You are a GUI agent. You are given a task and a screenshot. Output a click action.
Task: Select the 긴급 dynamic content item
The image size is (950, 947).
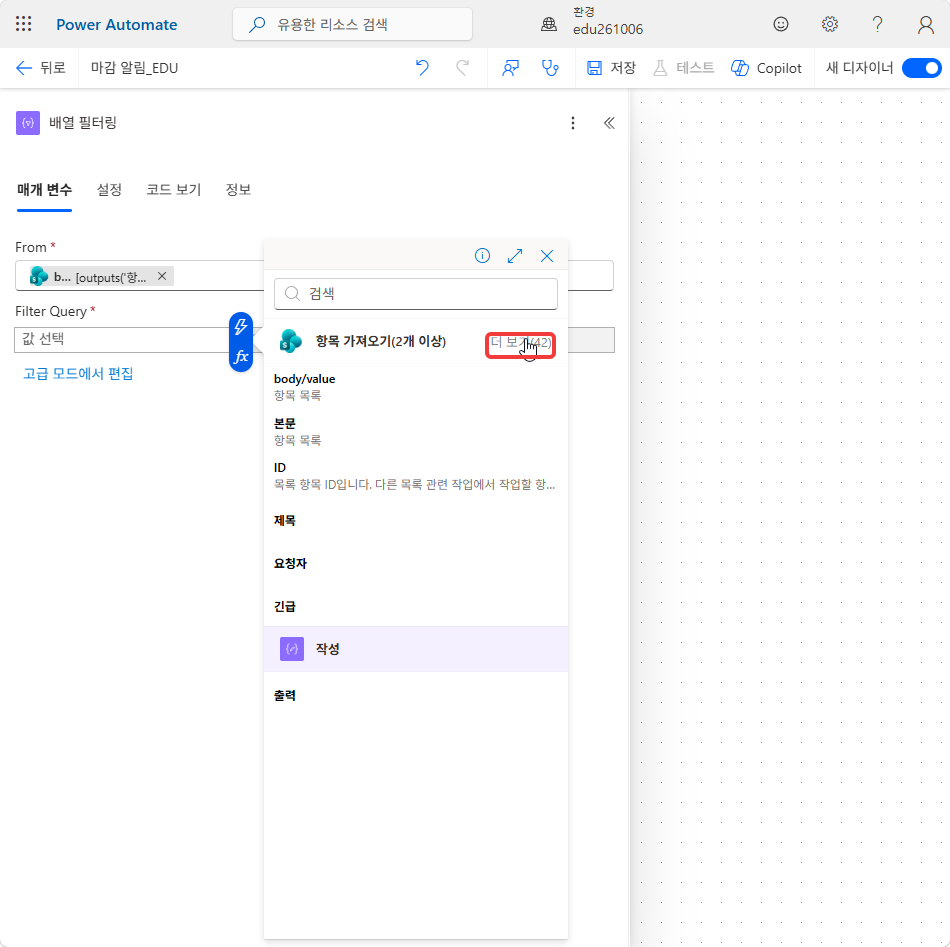416,606
